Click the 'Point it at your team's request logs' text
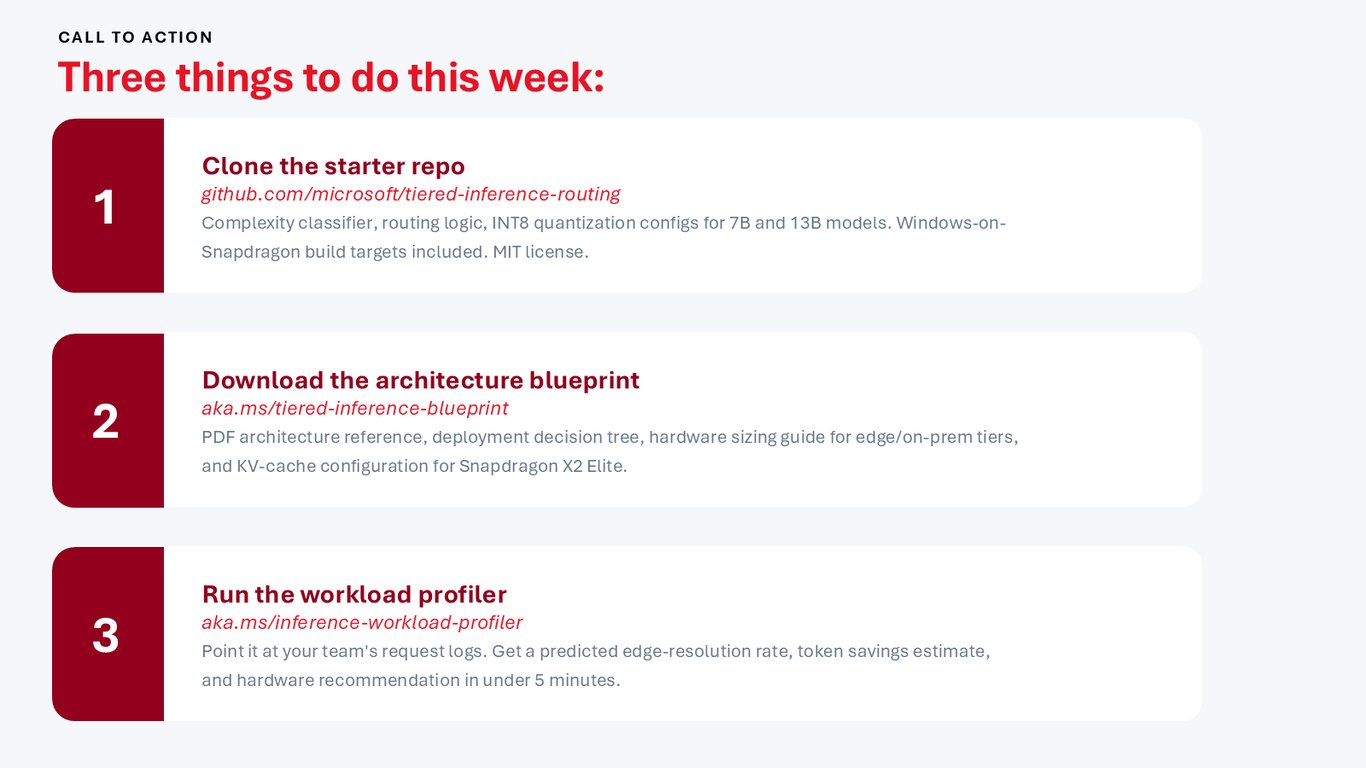 (x=344, y=651)
